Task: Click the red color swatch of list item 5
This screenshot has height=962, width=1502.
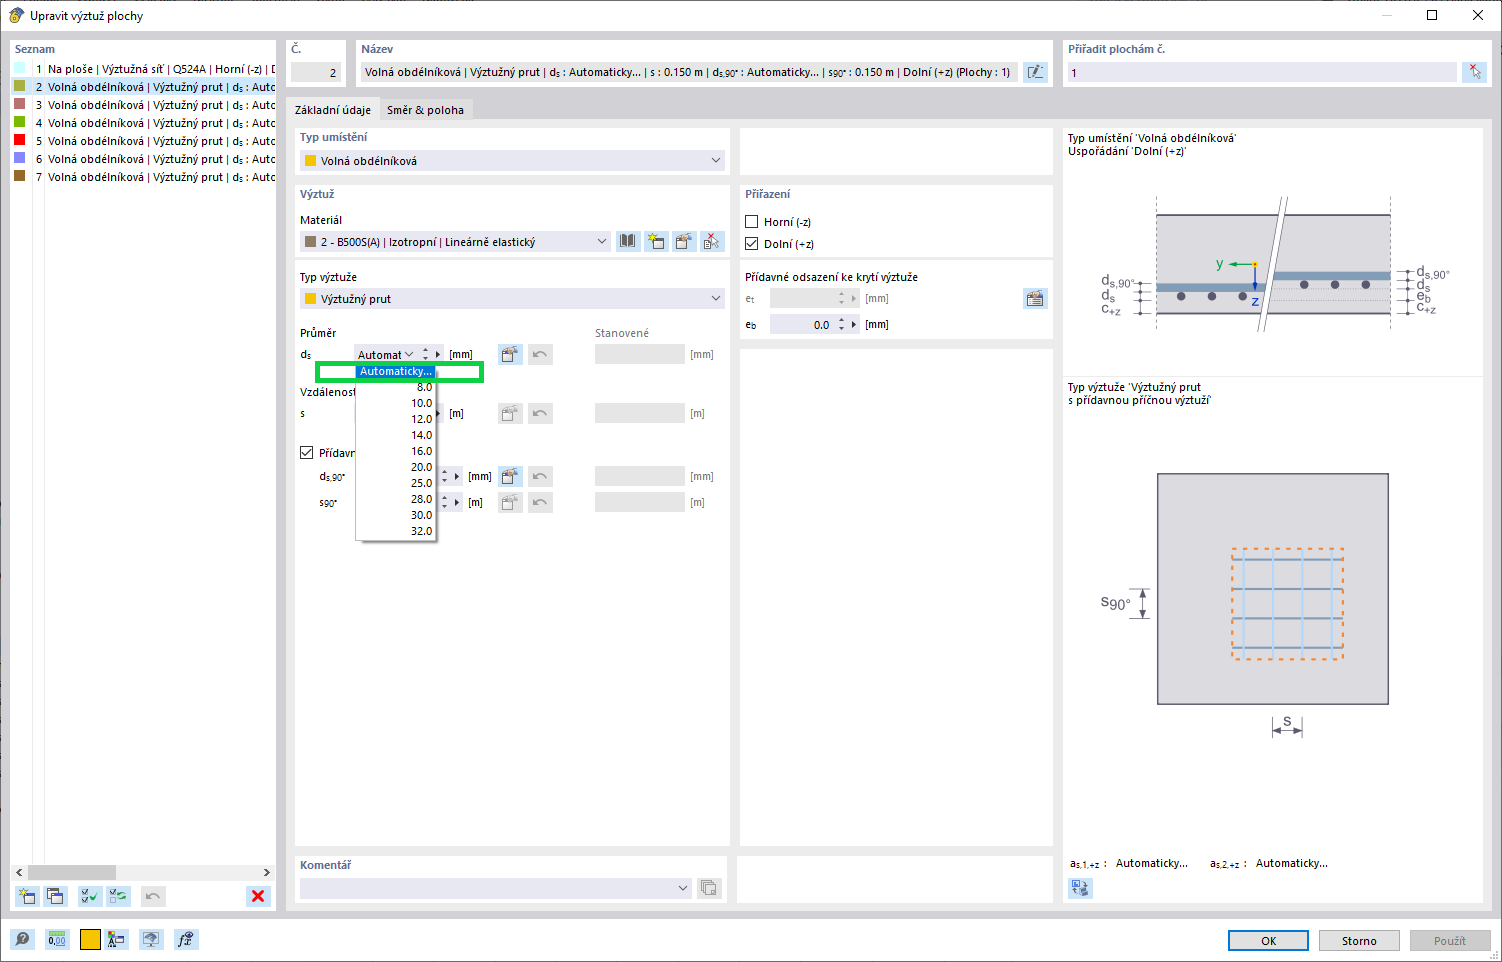Action: pyautogui.click(x=19, y=140)
